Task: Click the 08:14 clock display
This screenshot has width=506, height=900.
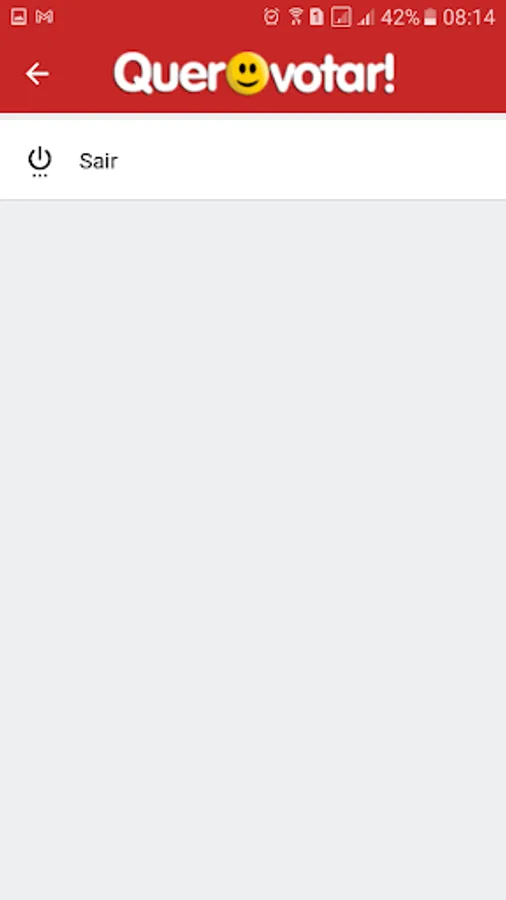Action: coord(469,18)
